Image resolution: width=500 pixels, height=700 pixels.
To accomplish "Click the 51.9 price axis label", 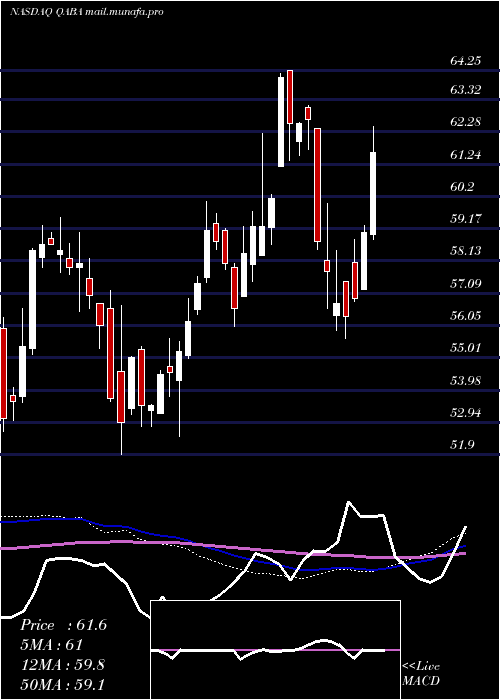I will pyautogui.click(x=462, y=444).
